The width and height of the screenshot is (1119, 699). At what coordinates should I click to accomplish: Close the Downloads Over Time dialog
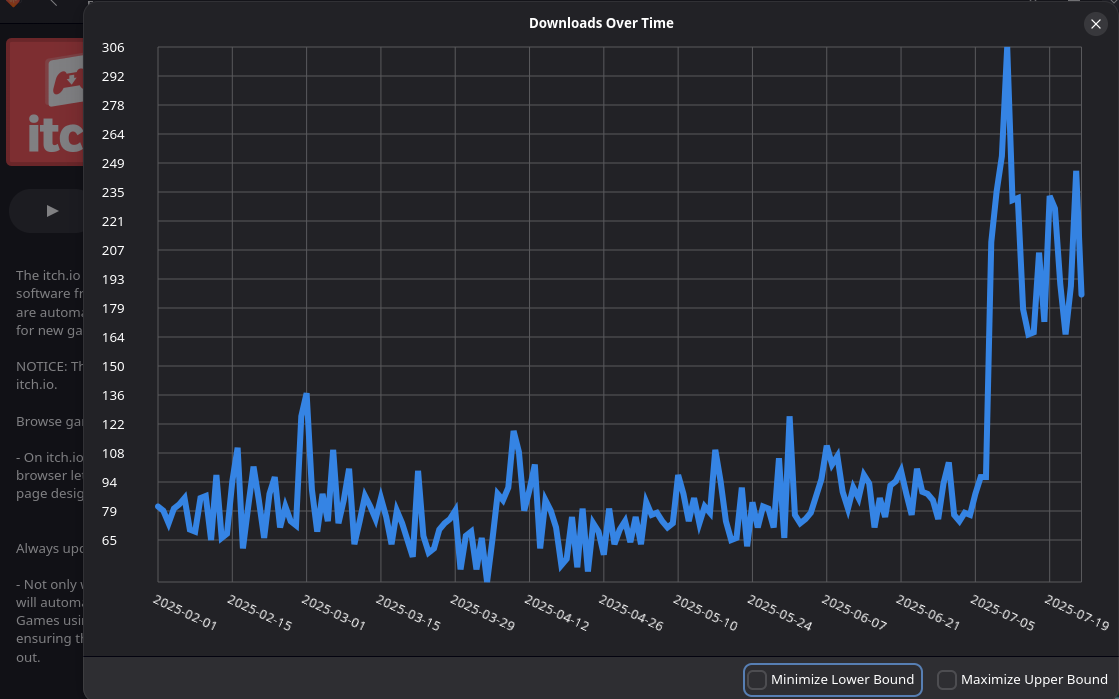[x=1095, y=24]
